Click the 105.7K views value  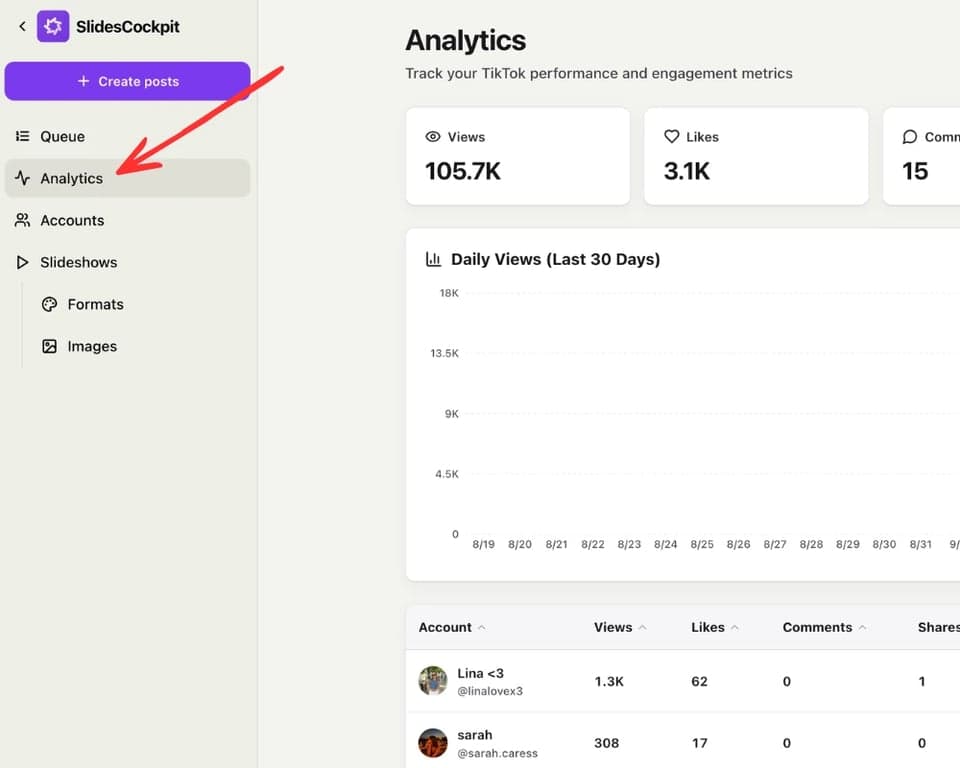point(463,171)
